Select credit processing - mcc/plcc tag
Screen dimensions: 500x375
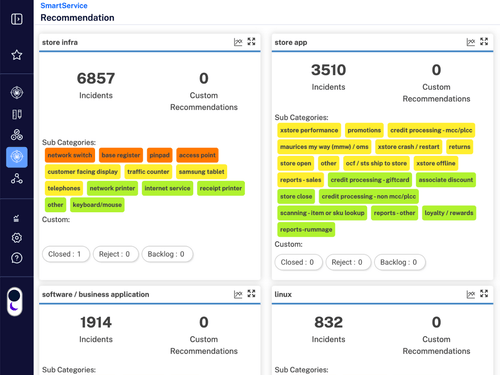[431, 130]
